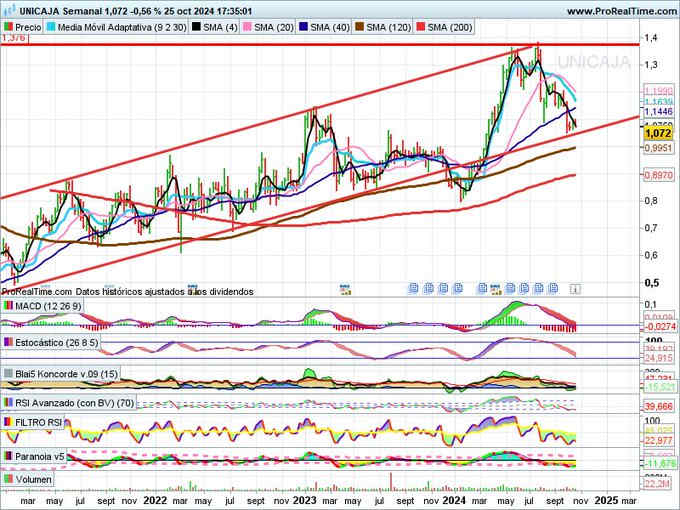Screen dimensions: 680x510
Task: Open the dividend event icon near April 2024
Action: (x=495, y=289)
